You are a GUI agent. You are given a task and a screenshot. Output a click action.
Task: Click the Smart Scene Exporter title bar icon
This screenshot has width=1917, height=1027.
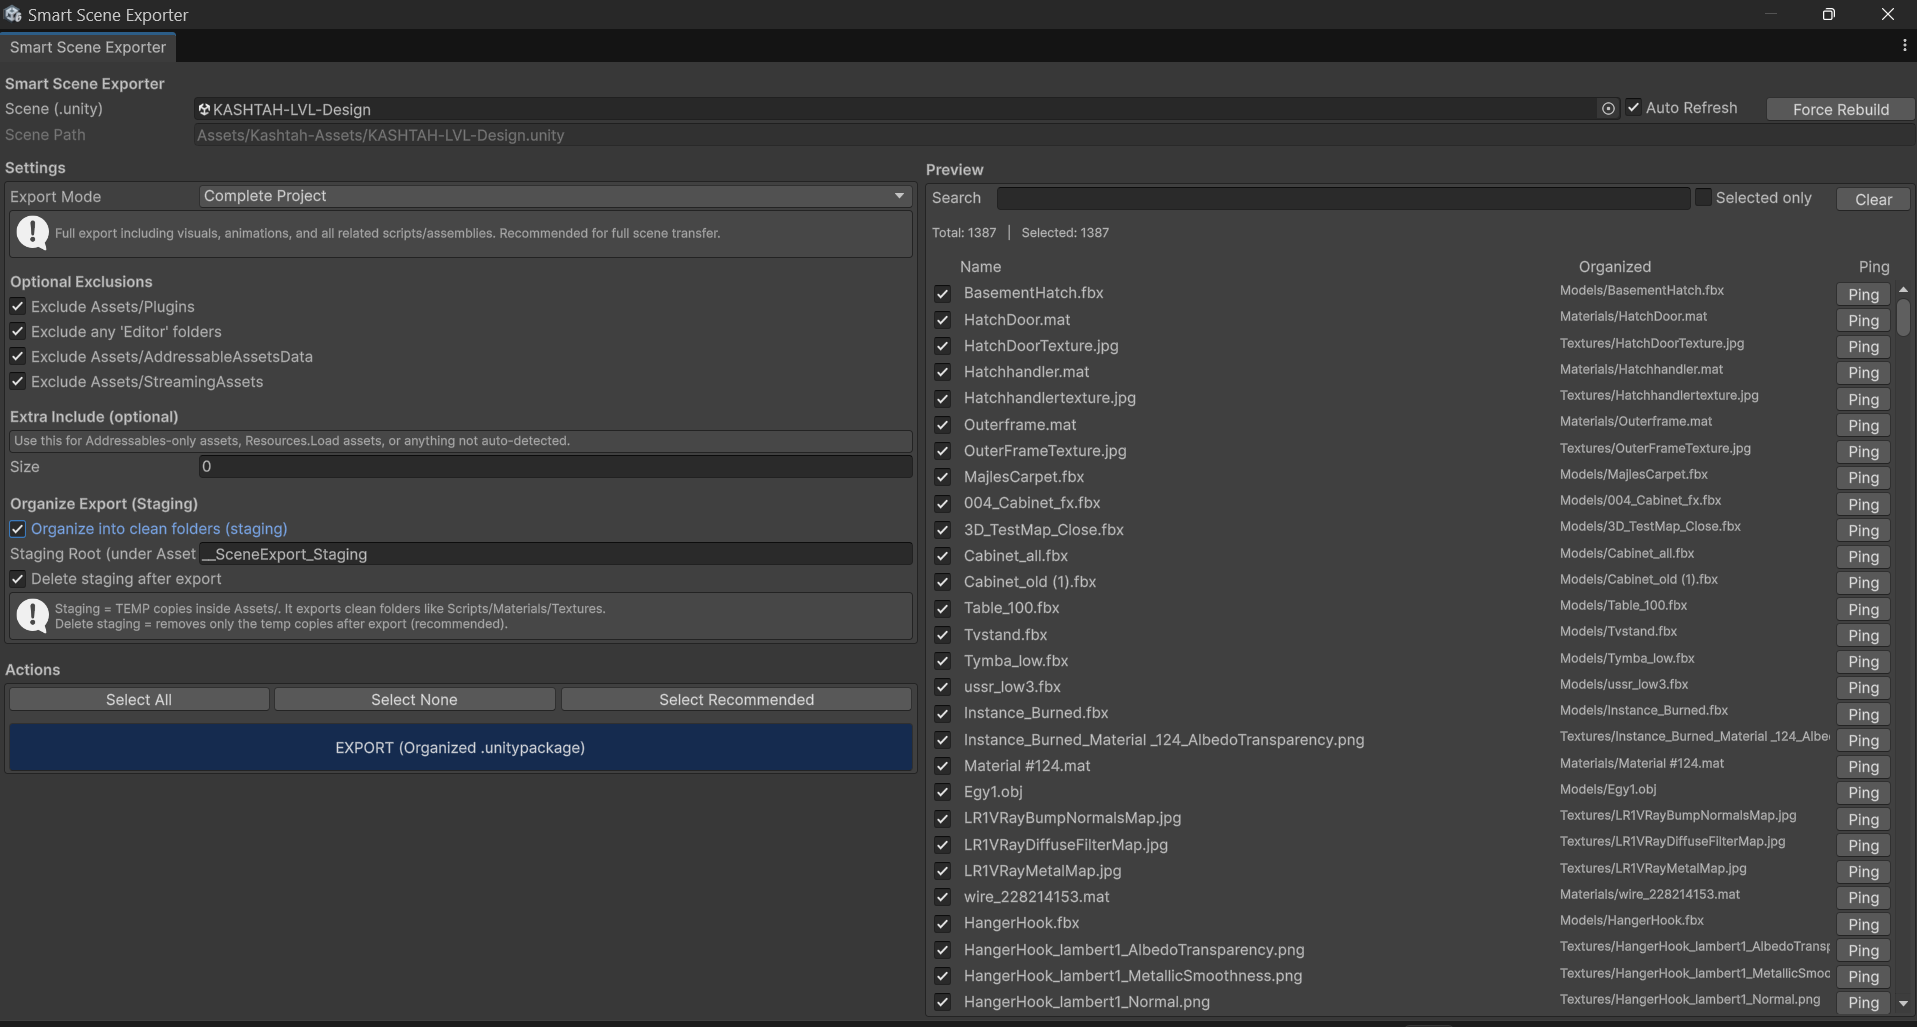(13, 14)
